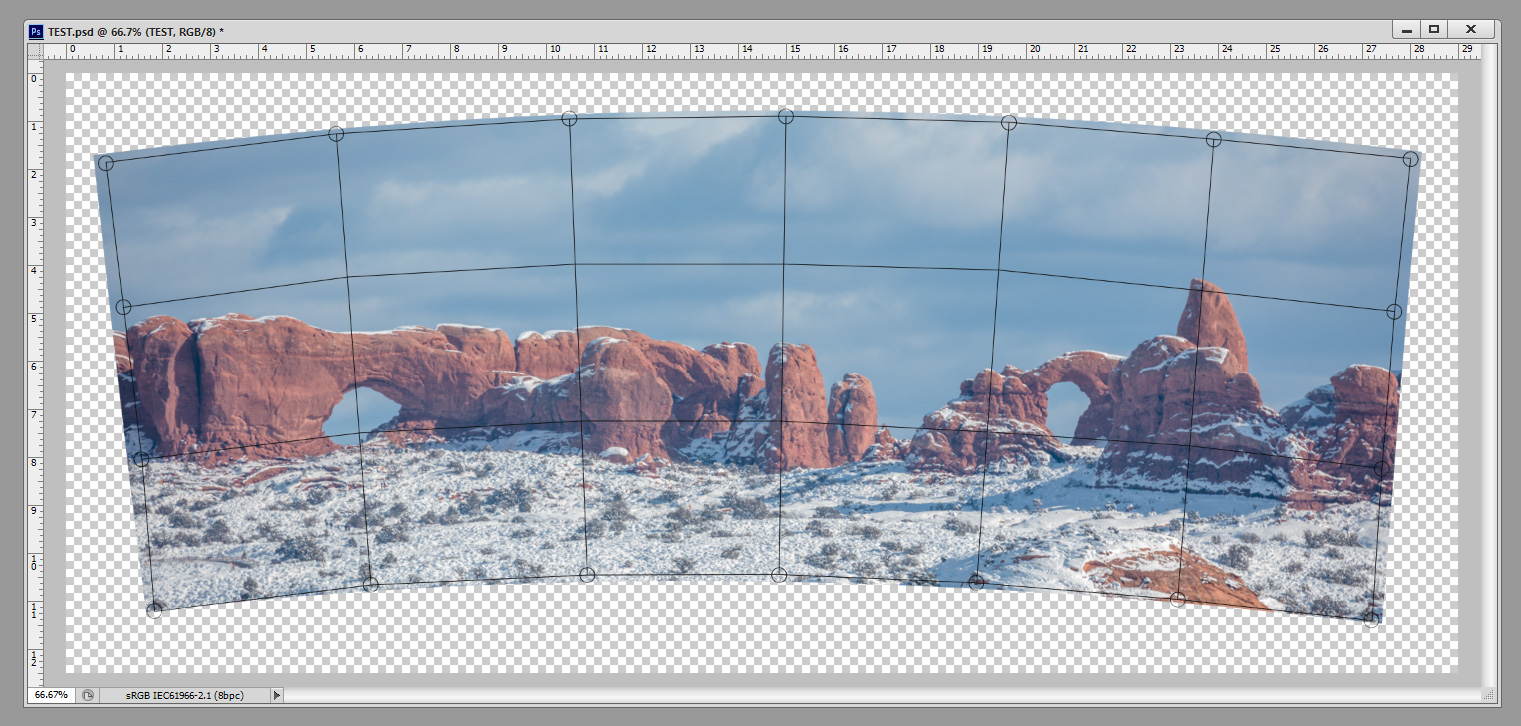1521x726 pixels.
Task: Click the 66.67% zoom level field
Action: click(51, 695)
